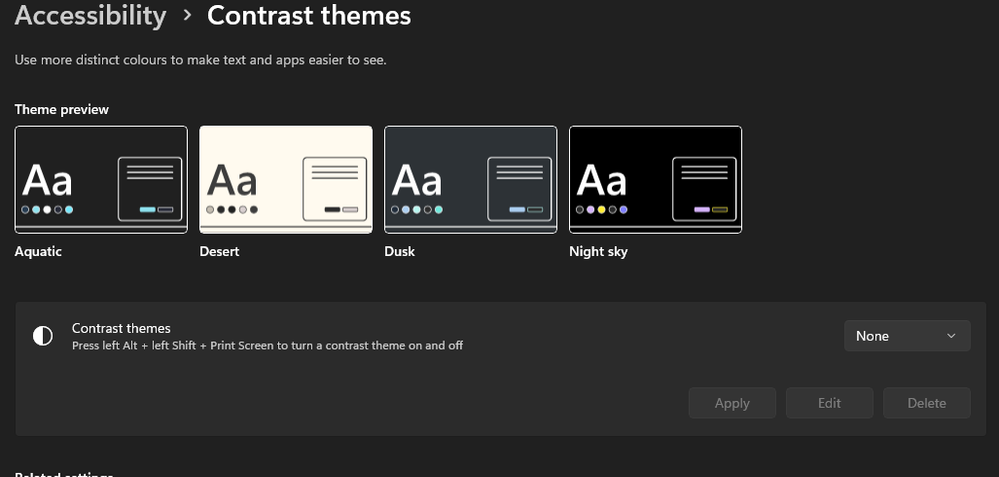Viewport: 999px width, 477px height.
Task: Select the Aquatic theme preview
Action: click(101, 180)
